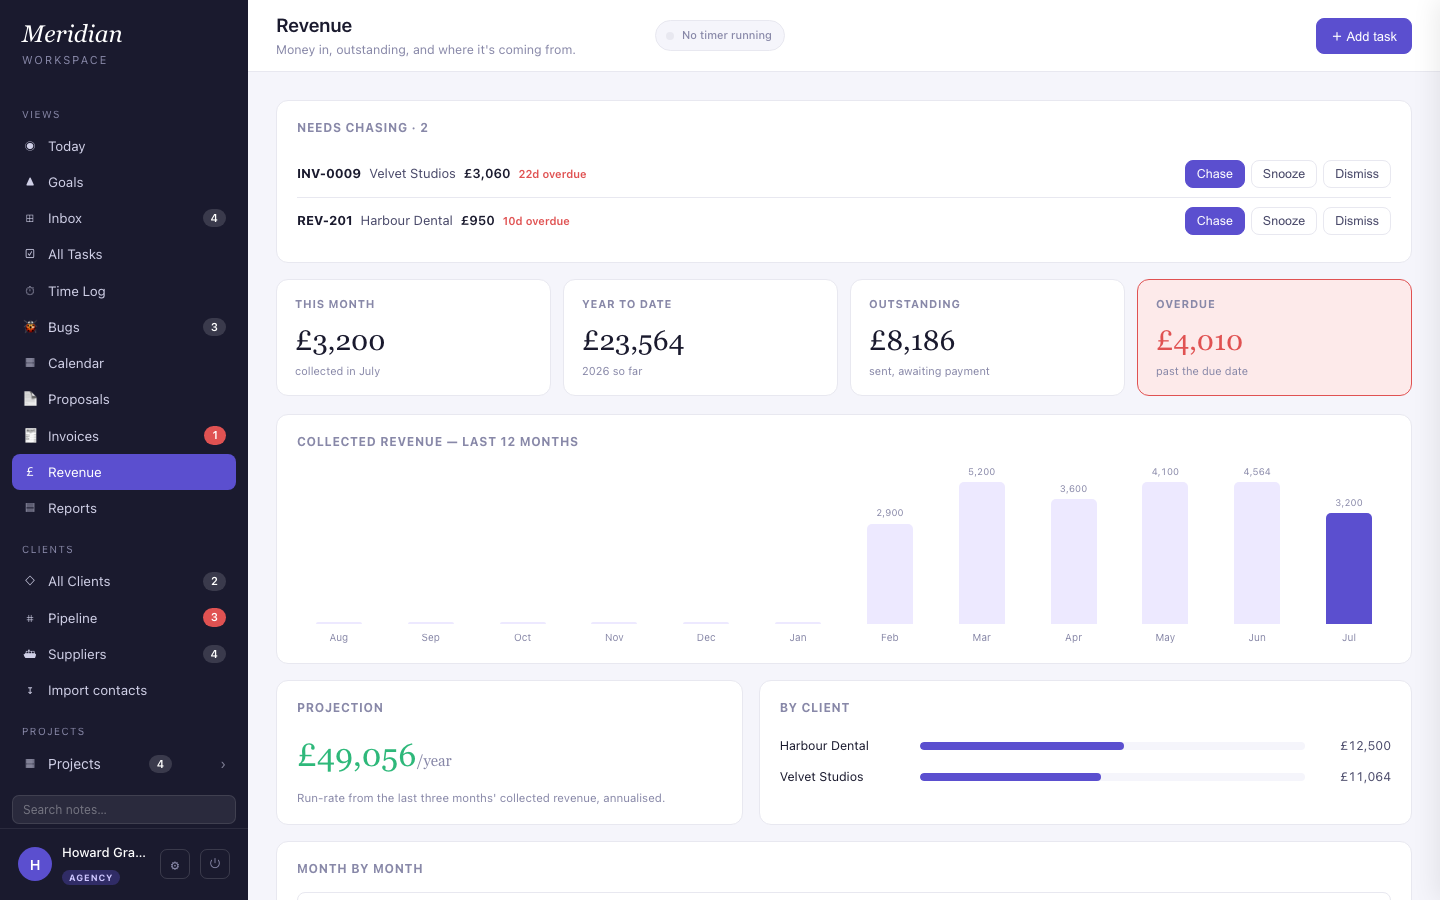
Task: Navigate to Pipeline
Action: [x=124, y=618]
